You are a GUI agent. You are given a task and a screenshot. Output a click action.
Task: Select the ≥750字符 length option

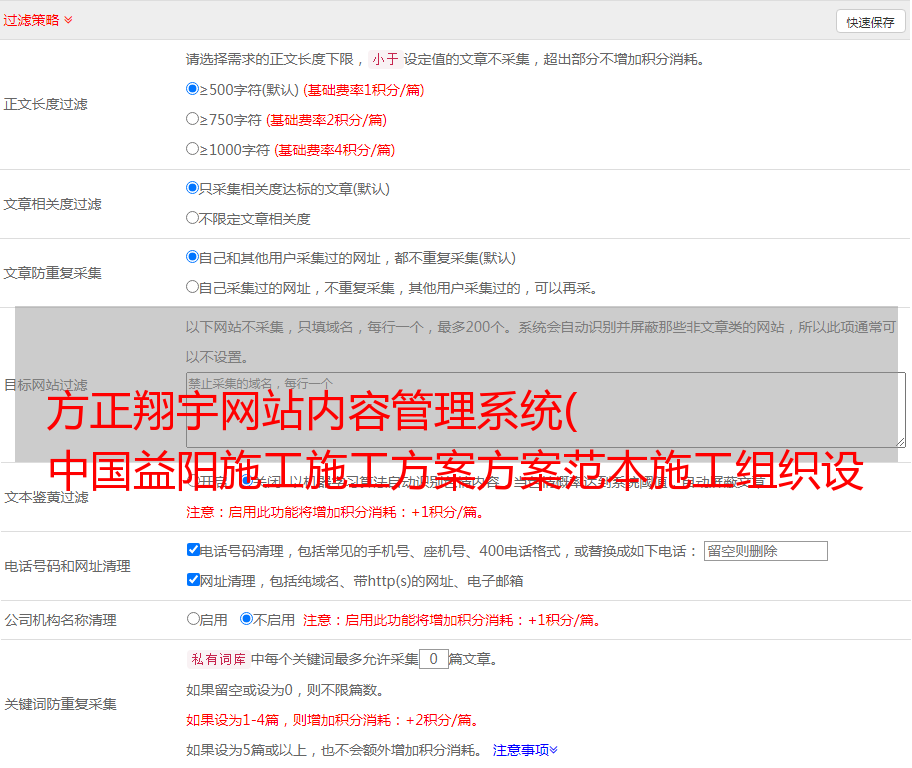(192, 119)
